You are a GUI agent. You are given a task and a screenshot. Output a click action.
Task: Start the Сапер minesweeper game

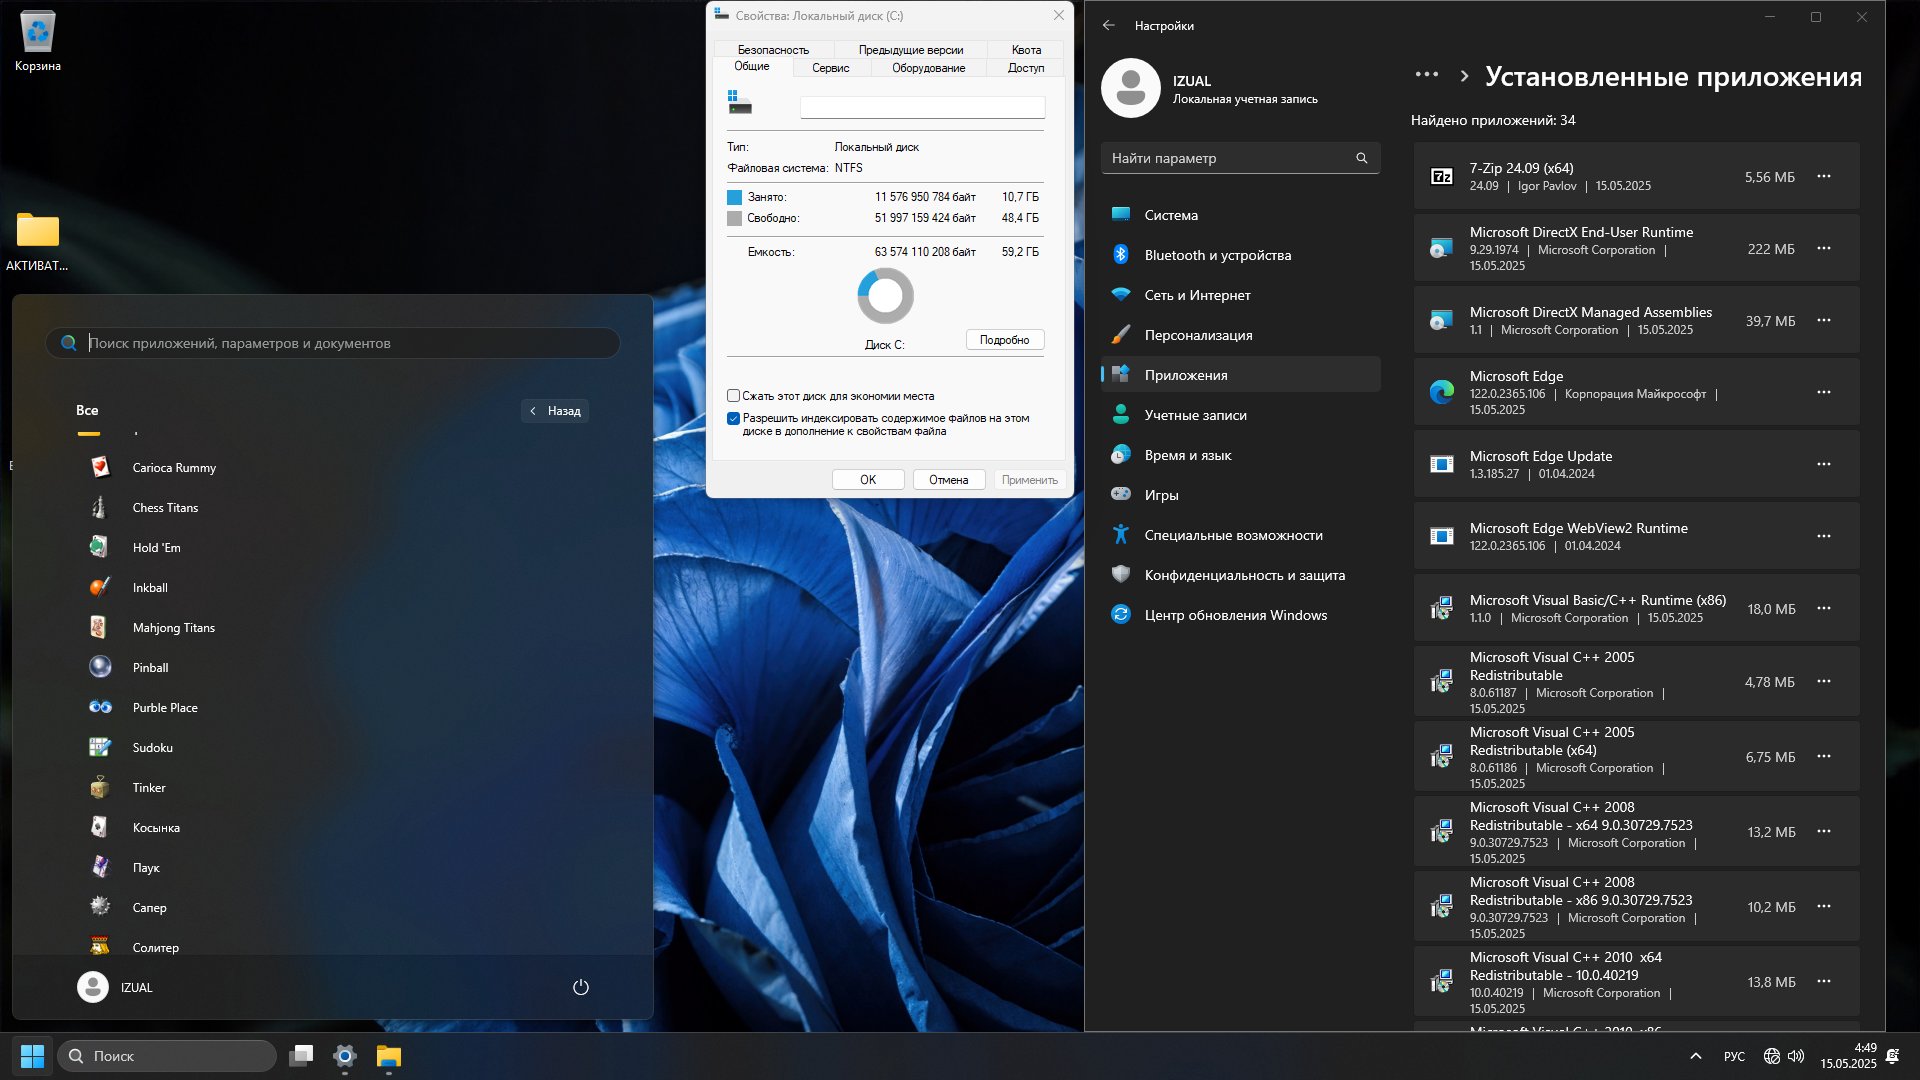coord(149,908)
